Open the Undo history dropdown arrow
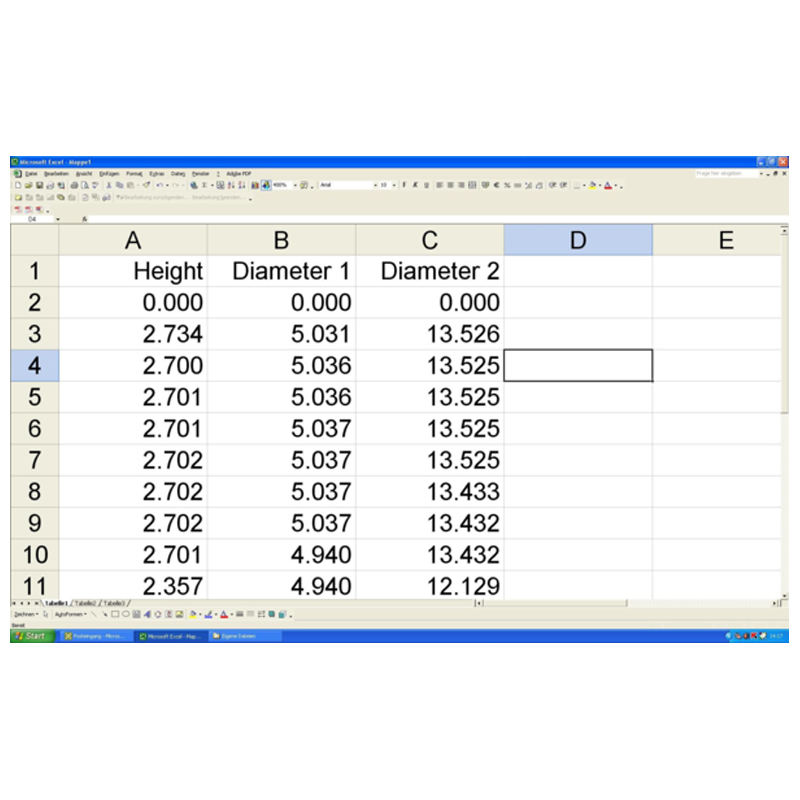800x800 pixels. click(x=167, y=186)
